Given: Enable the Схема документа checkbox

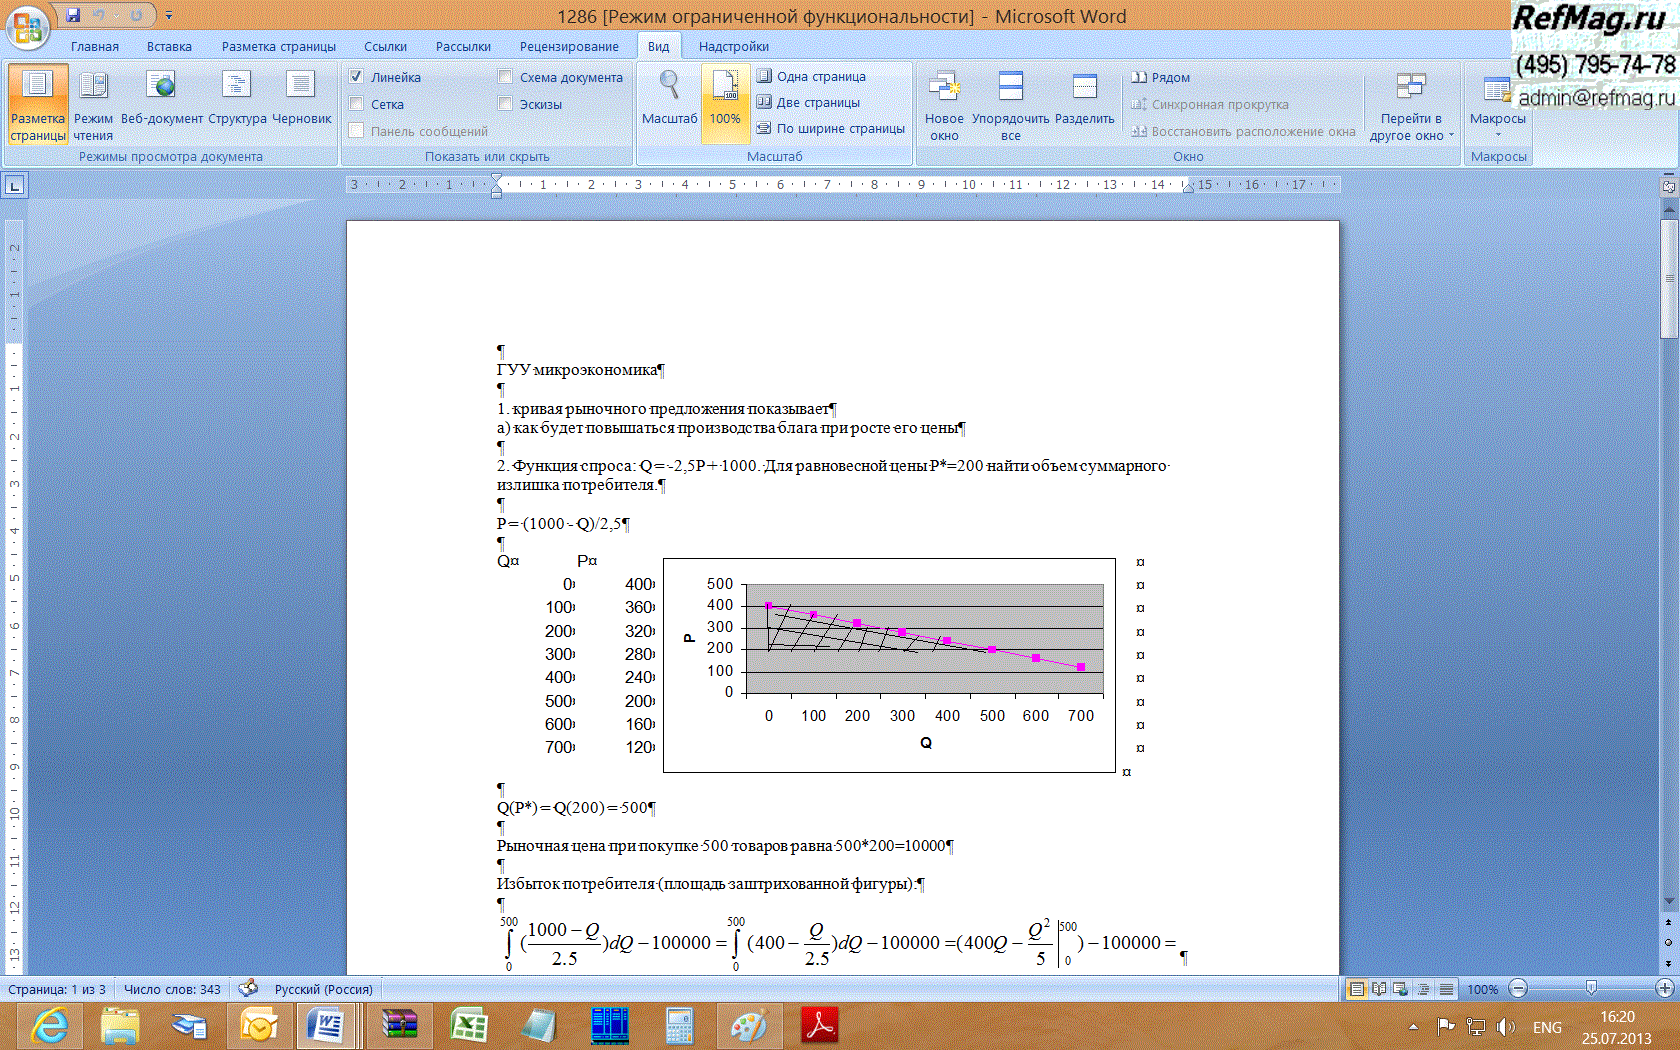Looking at the screenshot, I should tap(506, 77).
